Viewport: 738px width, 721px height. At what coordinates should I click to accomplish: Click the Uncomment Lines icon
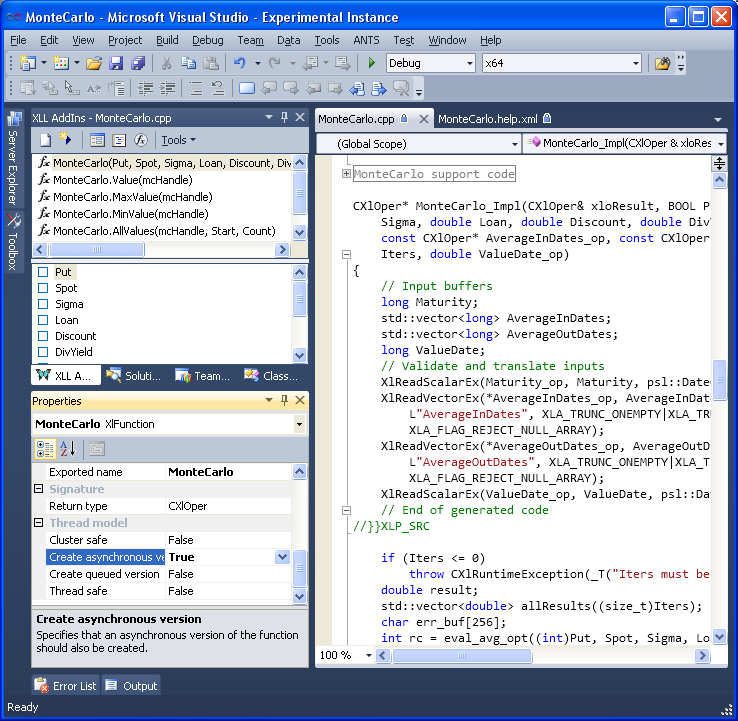pyautogui.click(x=217, y=88)
